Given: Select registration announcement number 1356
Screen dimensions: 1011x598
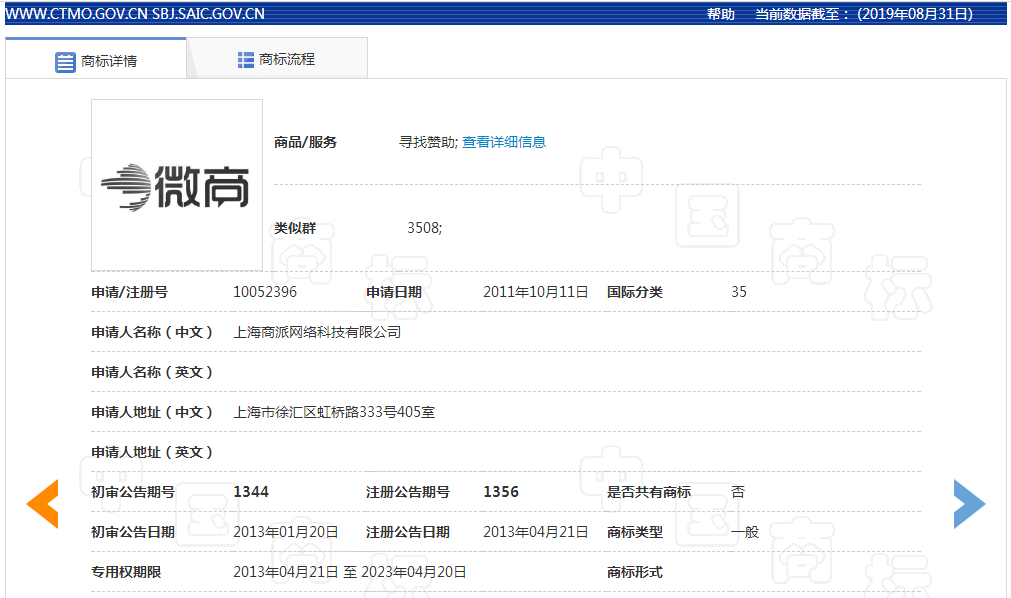Looking at the screenshot, I should click(501, 492).
